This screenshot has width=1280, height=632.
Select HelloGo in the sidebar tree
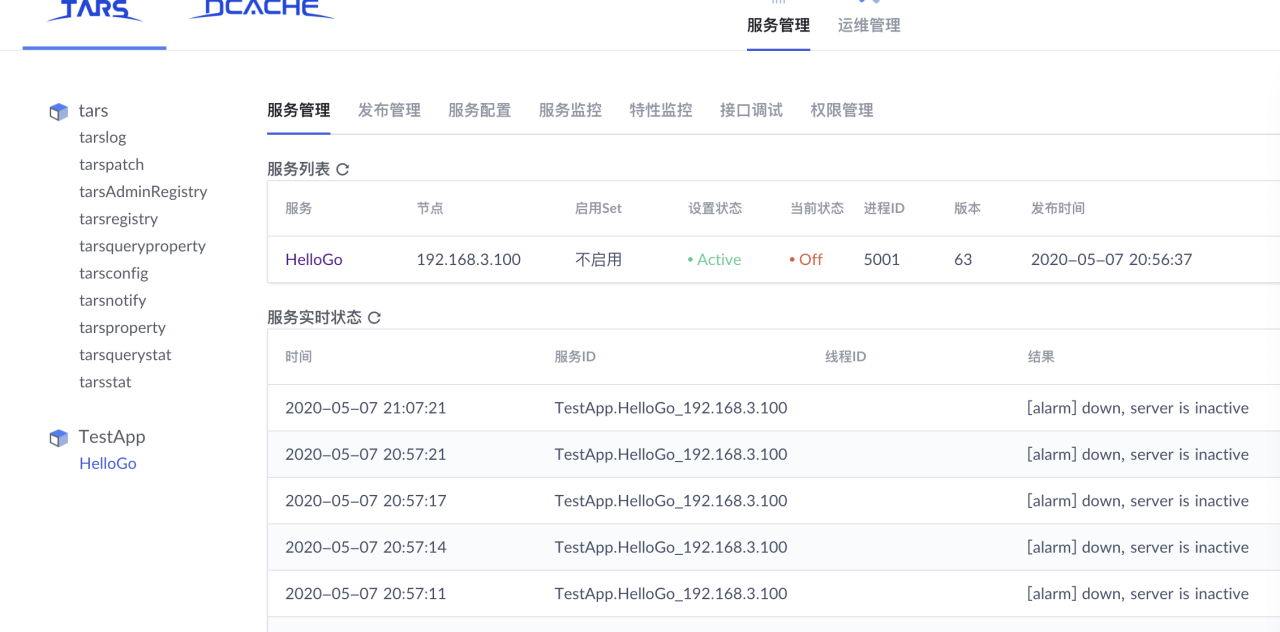(x=108, y=464)
